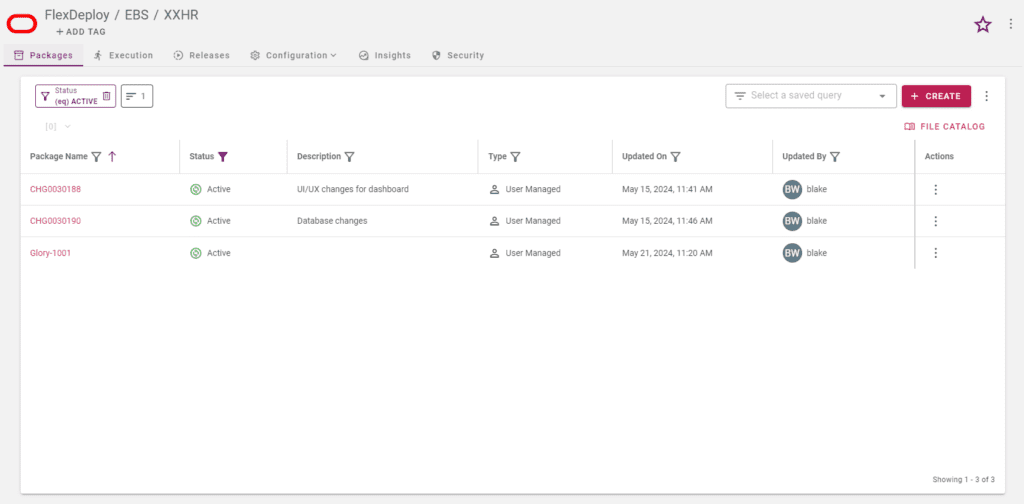The width and height of the screenshot is (1024, 504).
Task: Open the Type column filter
Action: (515, 157)
